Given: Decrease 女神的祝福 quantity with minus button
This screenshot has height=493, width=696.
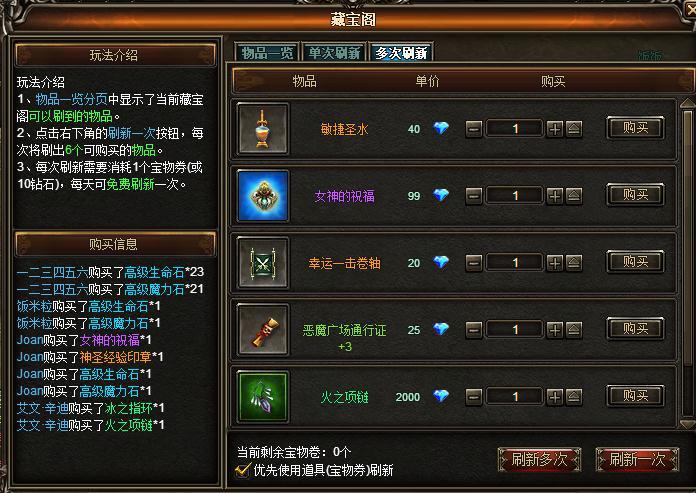Looking at the screenshot, I should [x=474, y=196].
